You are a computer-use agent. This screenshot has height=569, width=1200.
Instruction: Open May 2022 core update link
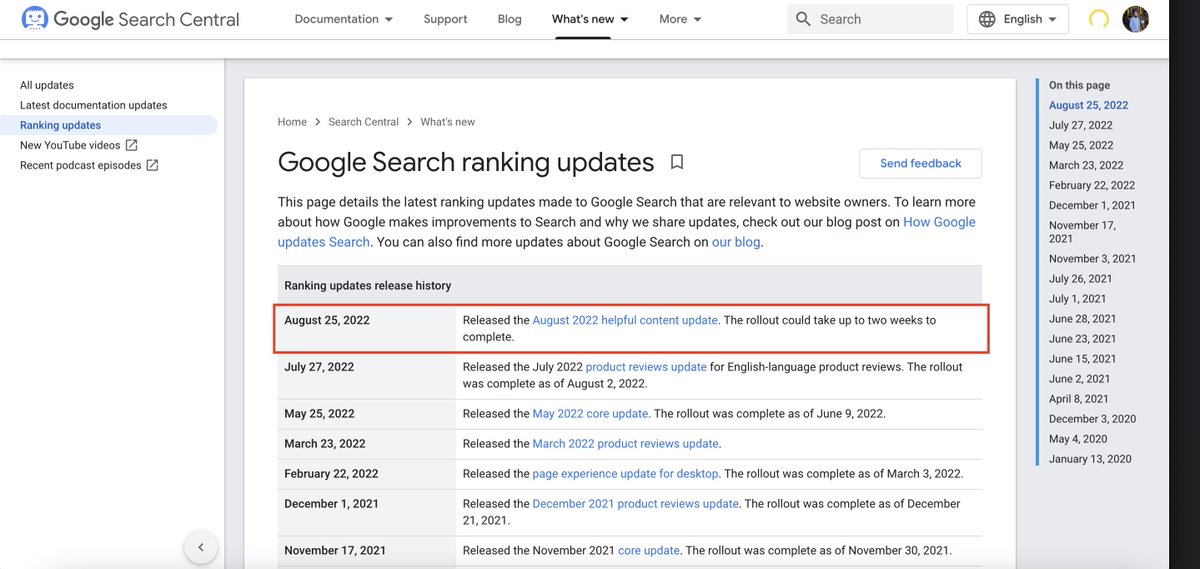(591, 413)
